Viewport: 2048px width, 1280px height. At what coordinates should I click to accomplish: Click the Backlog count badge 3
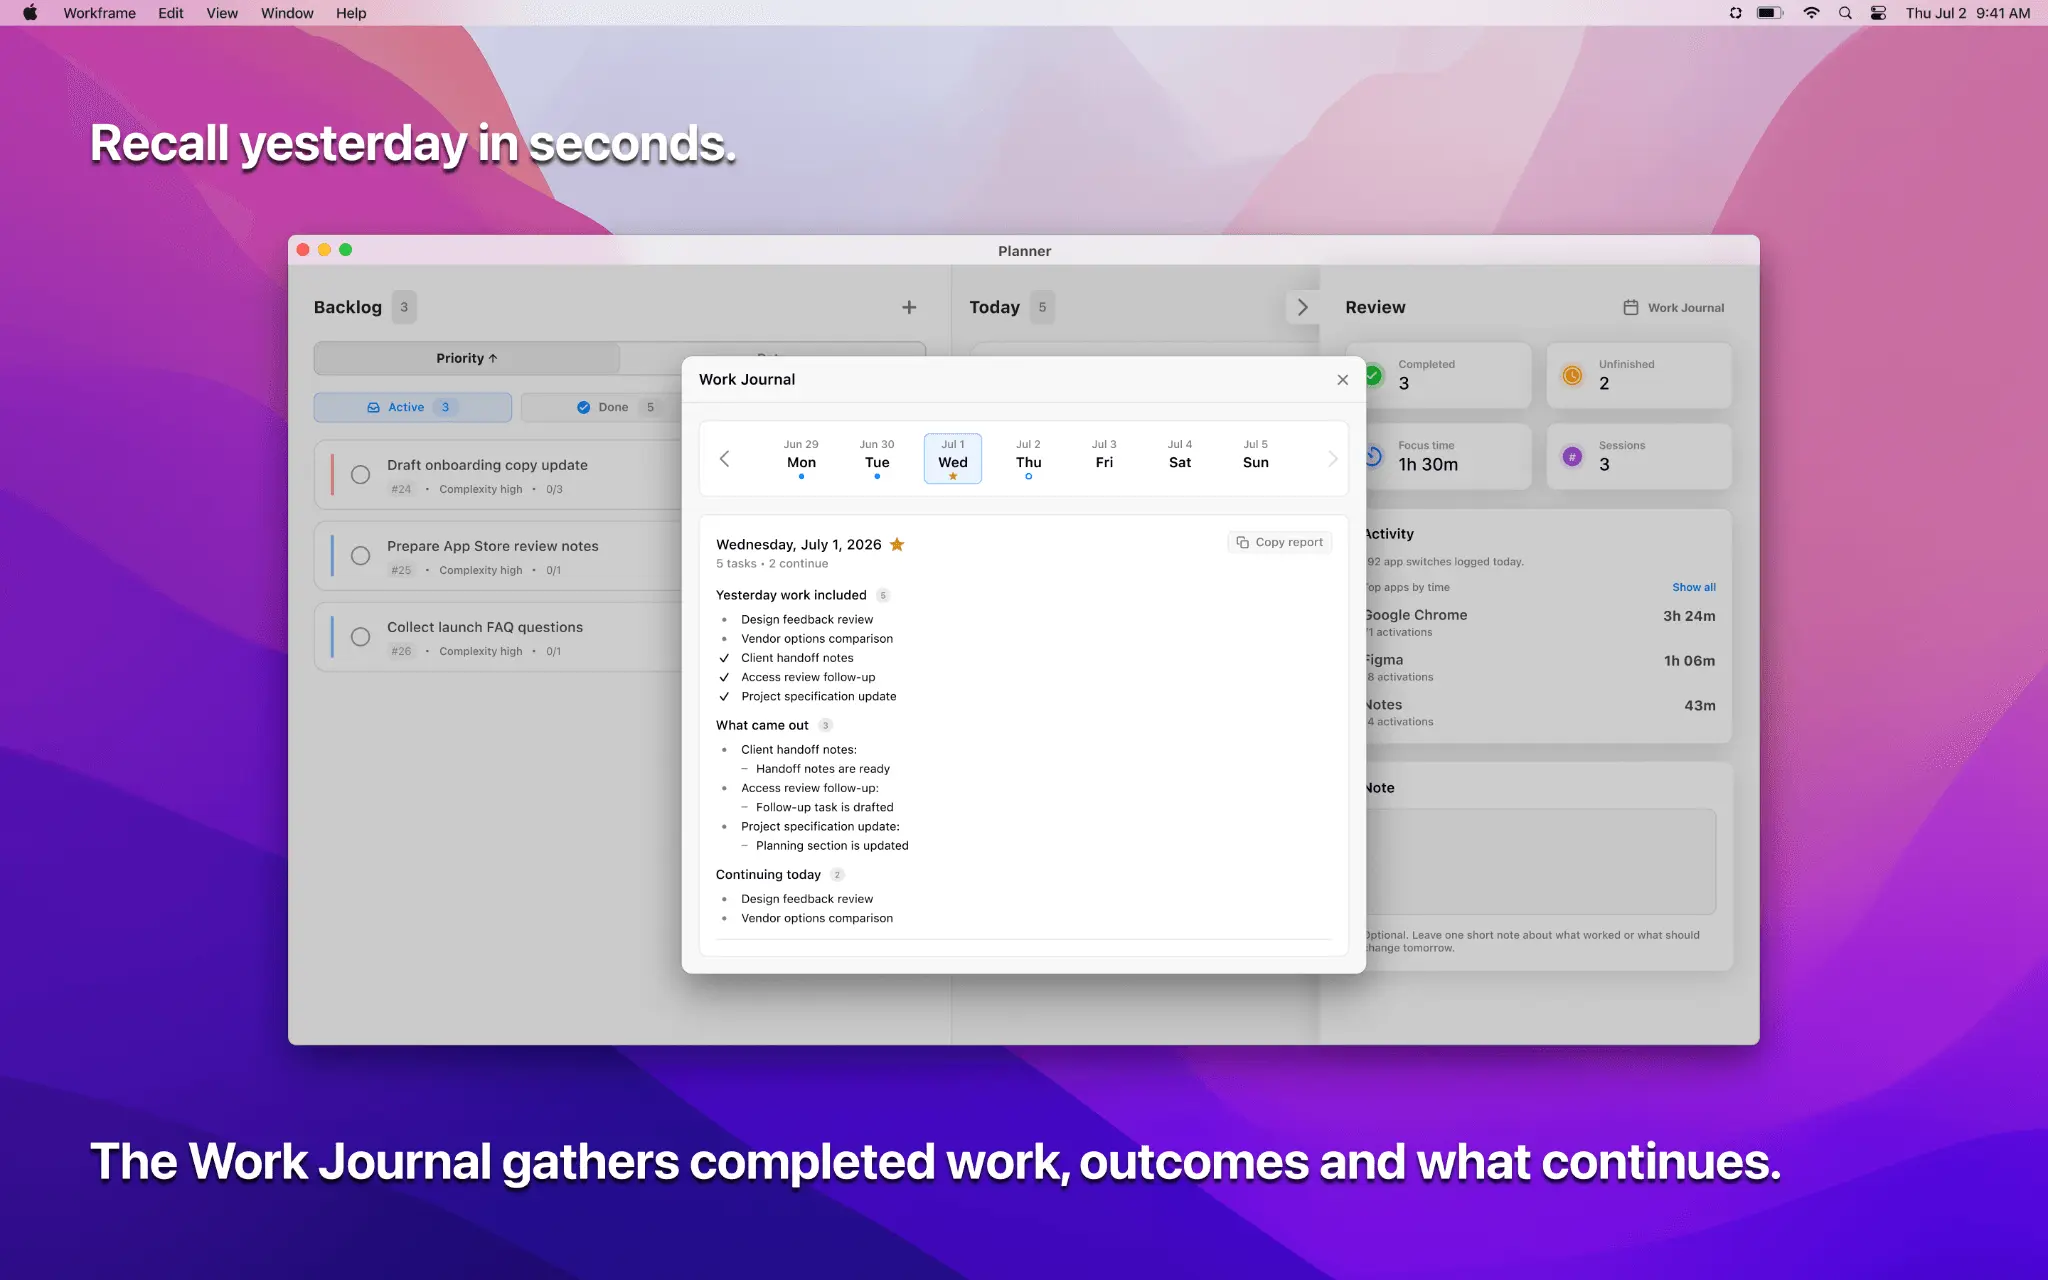[x=404, y=307]
